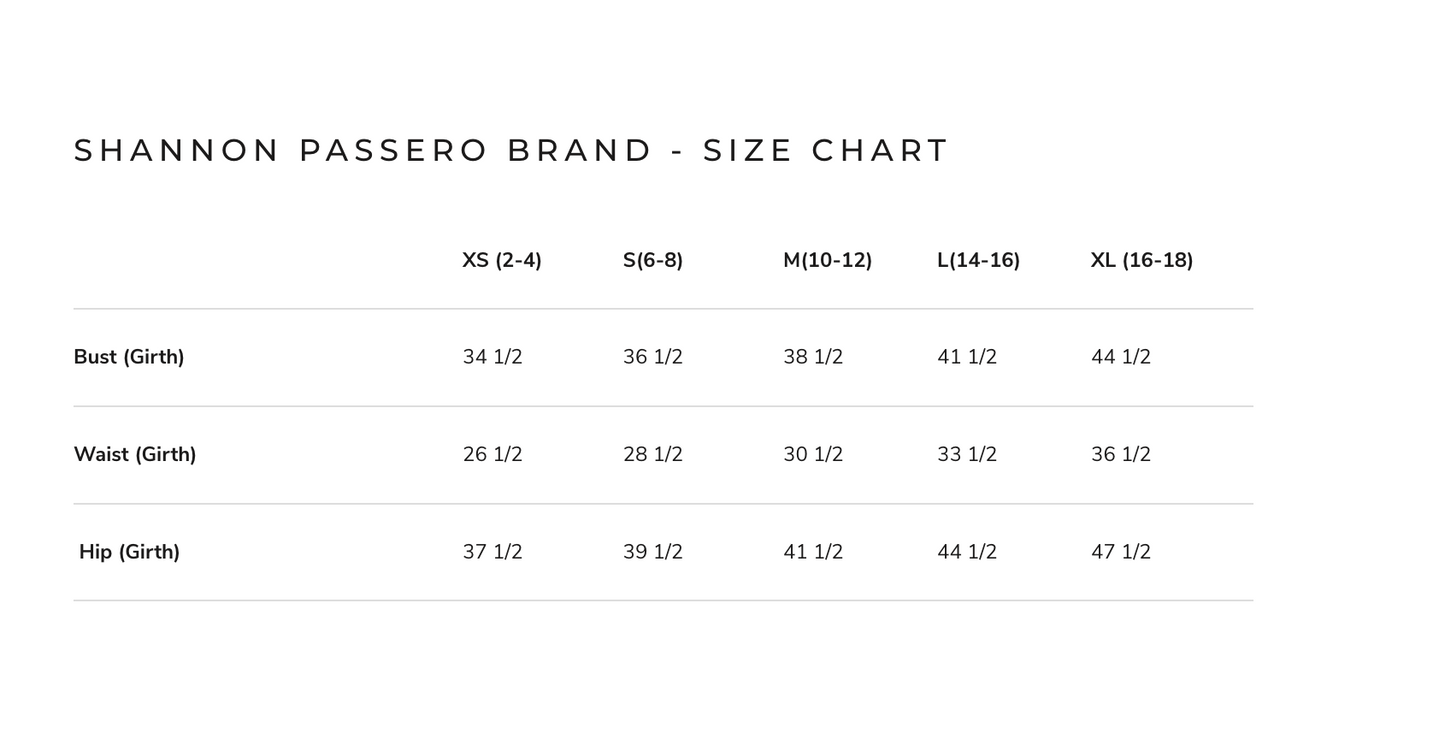This screenshot has height=751, width=1445.
Task: Select the XL (16-18) column header
Action: click(x=1142, y=260)
